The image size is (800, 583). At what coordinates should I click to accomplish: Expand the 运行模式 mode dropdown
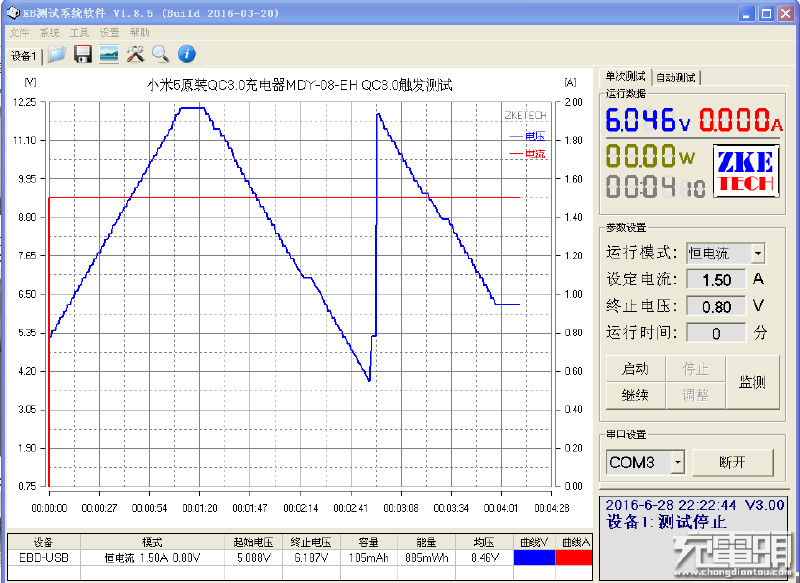(x=757, y=254)
